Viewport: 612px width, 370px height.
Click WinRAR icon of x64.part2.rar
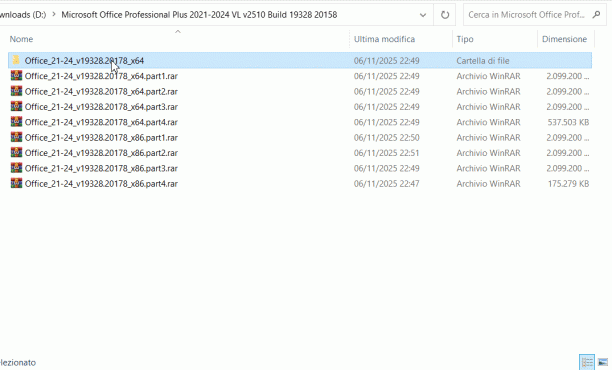(16, 91)
